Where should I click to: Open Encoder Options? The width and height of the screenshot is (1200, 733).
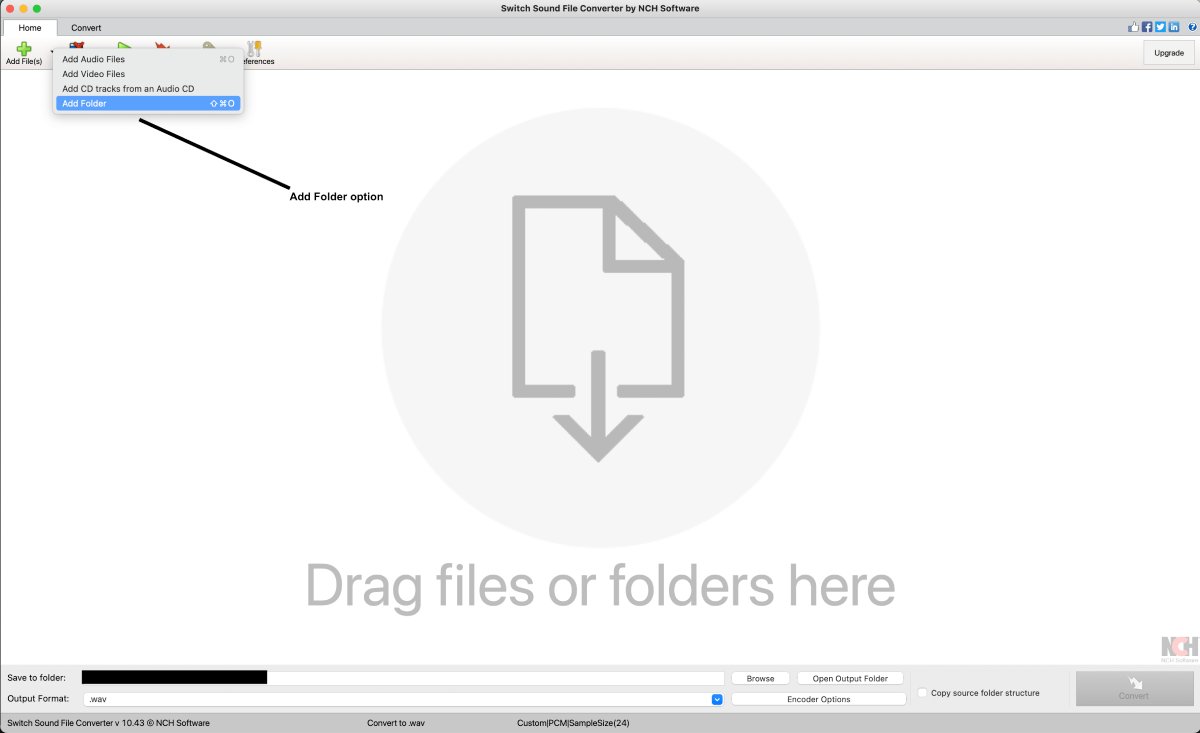click(x=819, y=699)
